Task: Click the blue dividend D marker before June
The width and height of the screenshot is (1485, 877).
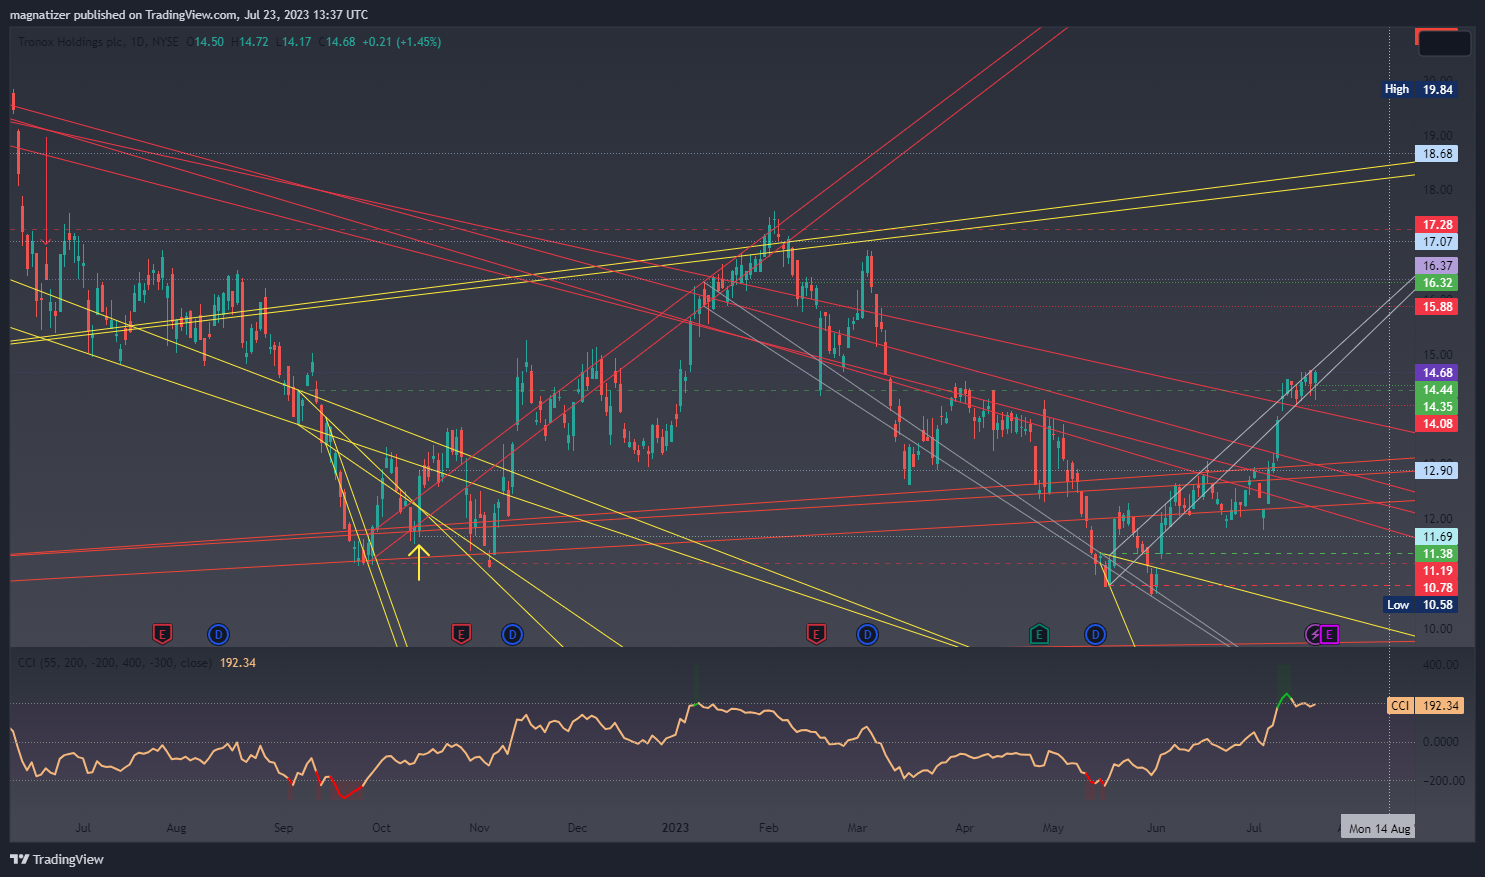Action: [x=1096, y=634]
